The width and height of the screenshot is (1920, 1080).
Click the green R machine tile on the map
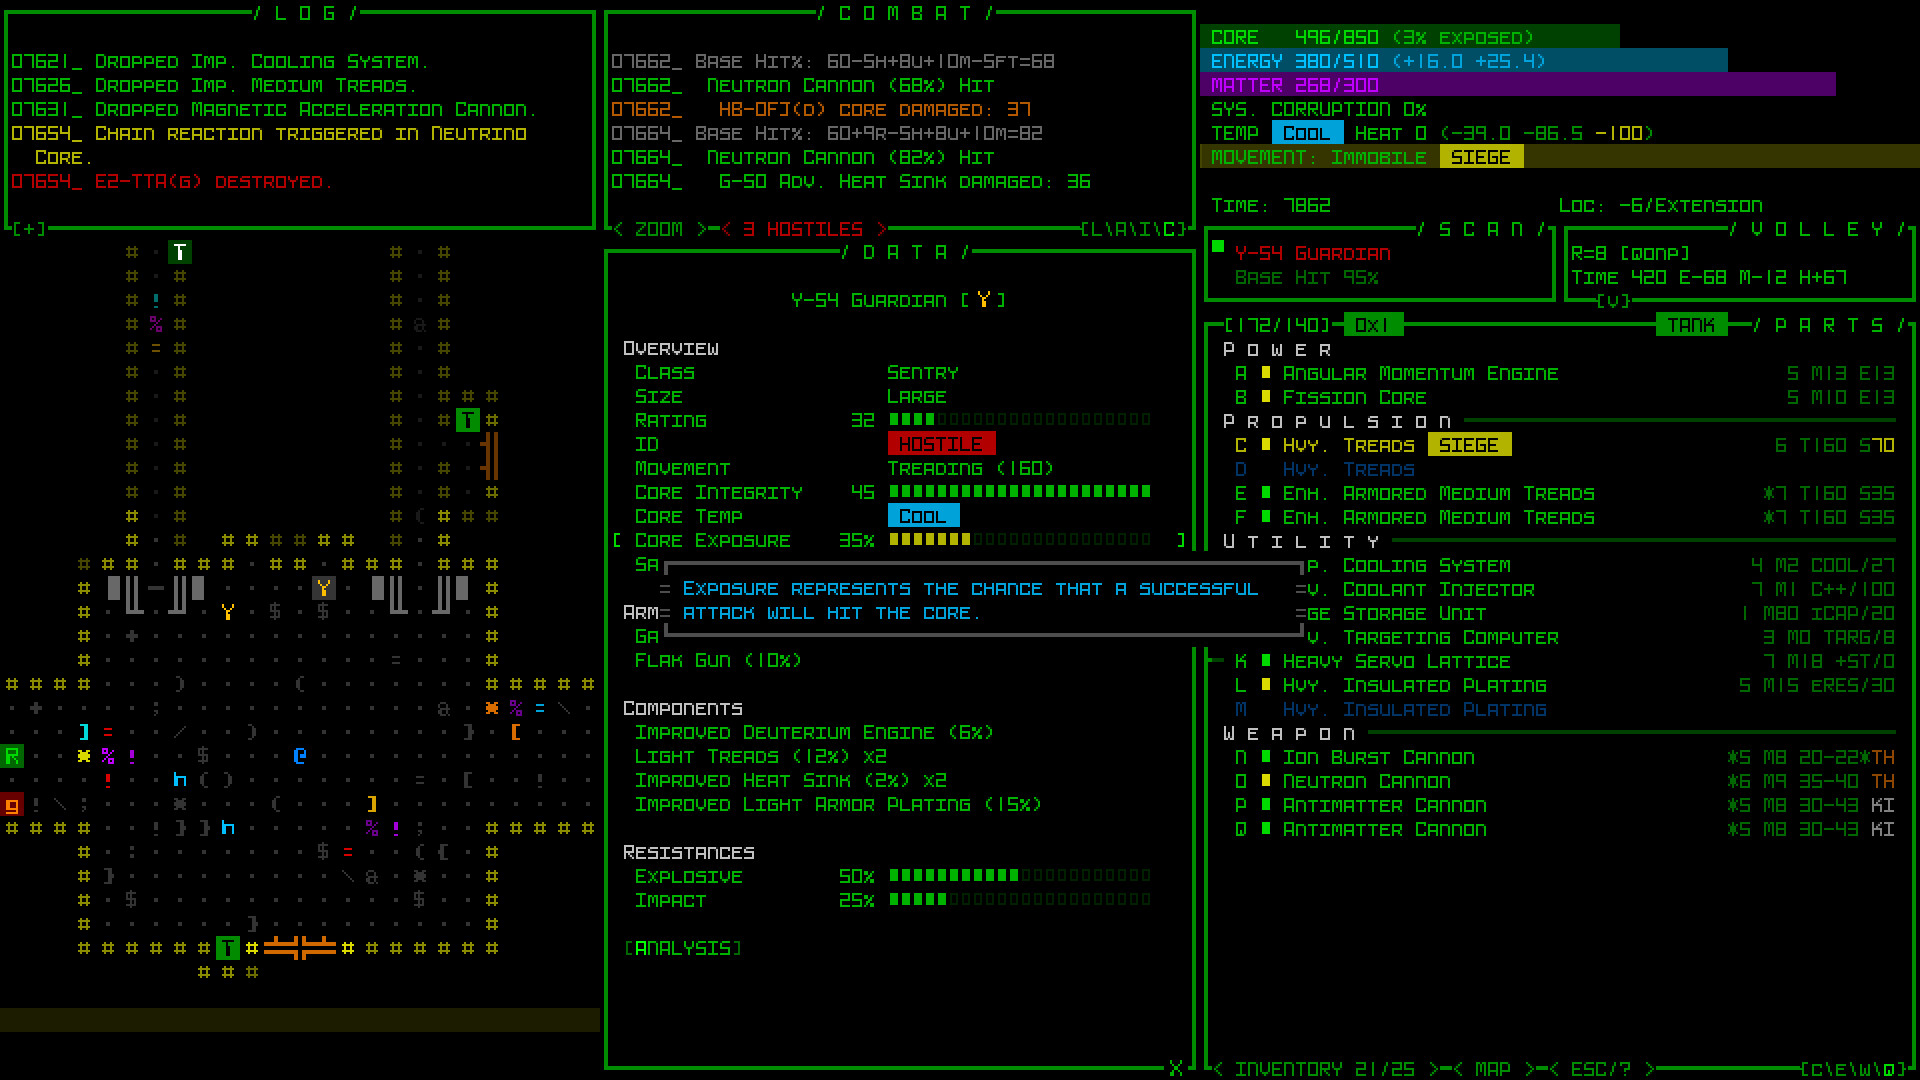click(11, 756)
